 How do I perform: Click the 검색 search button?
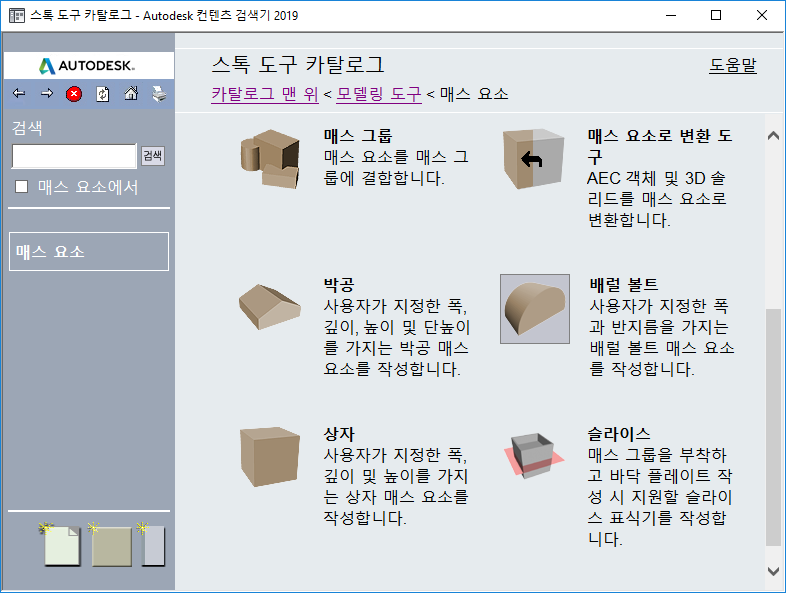(x=152, y=156)
